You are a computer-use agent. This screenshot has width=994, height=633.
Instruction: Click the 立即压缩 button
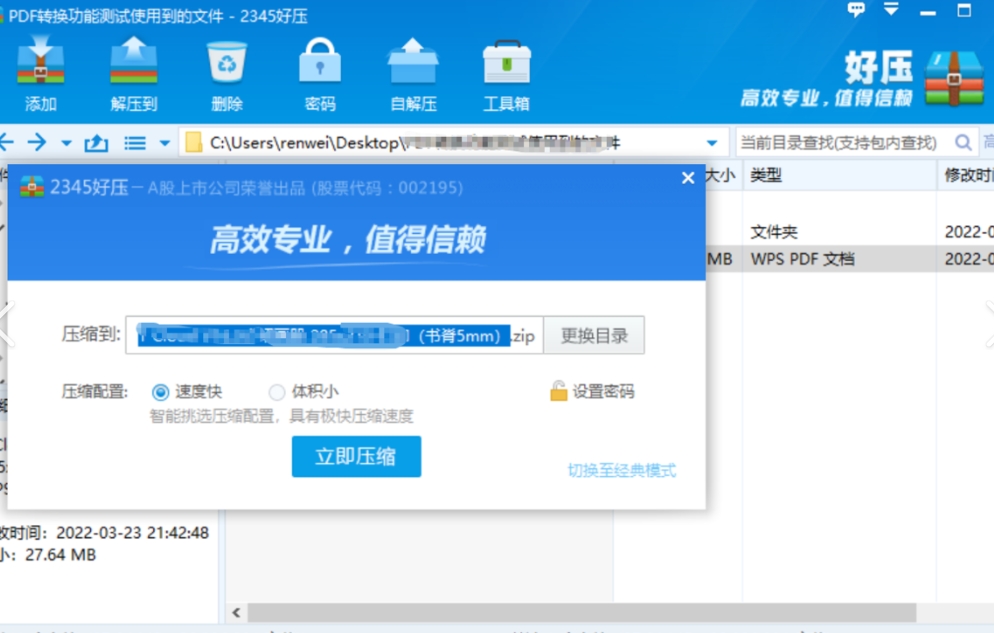pos(356,457)
